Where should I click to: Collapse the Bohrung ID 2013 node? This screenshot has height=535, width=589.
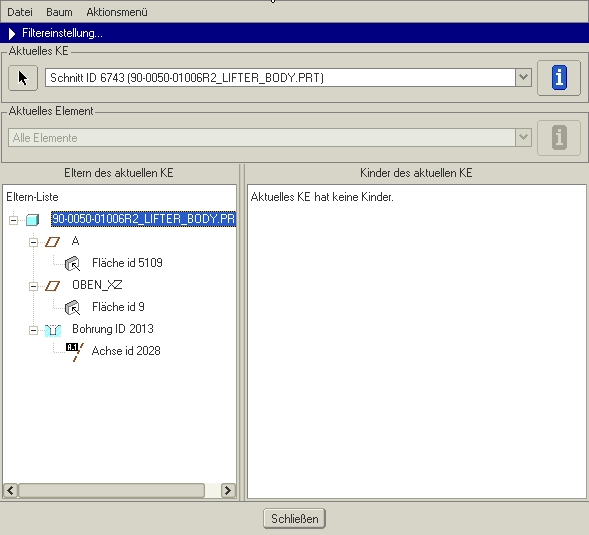click(33, 330)
